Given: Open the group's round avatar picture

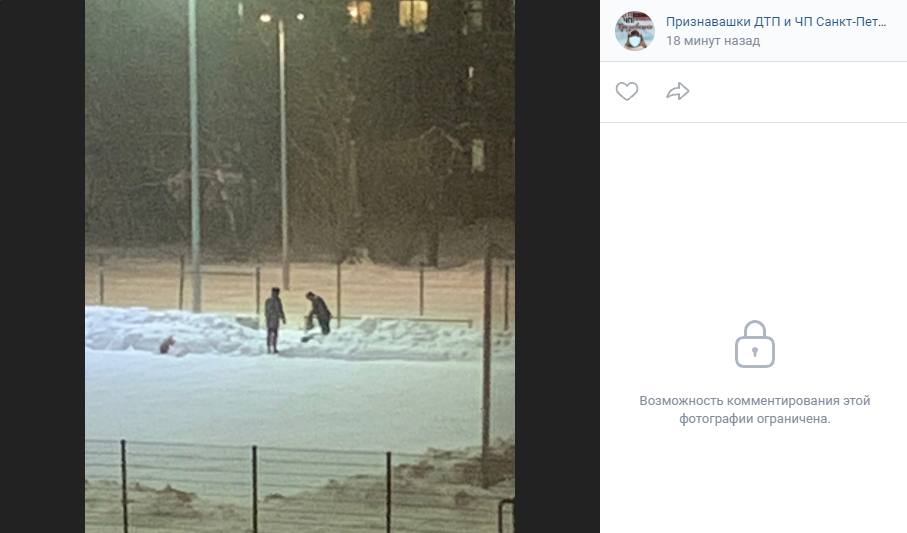Looking at the screenshot, I should (635, 31).
